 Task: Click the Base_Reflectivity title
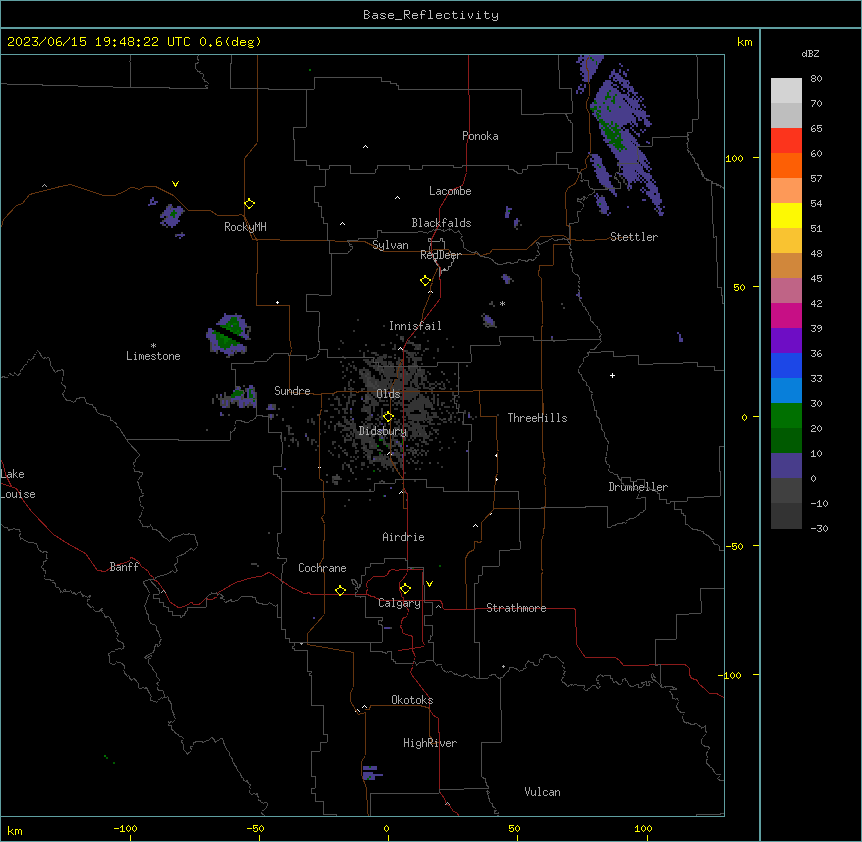click(x=431, y=15)
